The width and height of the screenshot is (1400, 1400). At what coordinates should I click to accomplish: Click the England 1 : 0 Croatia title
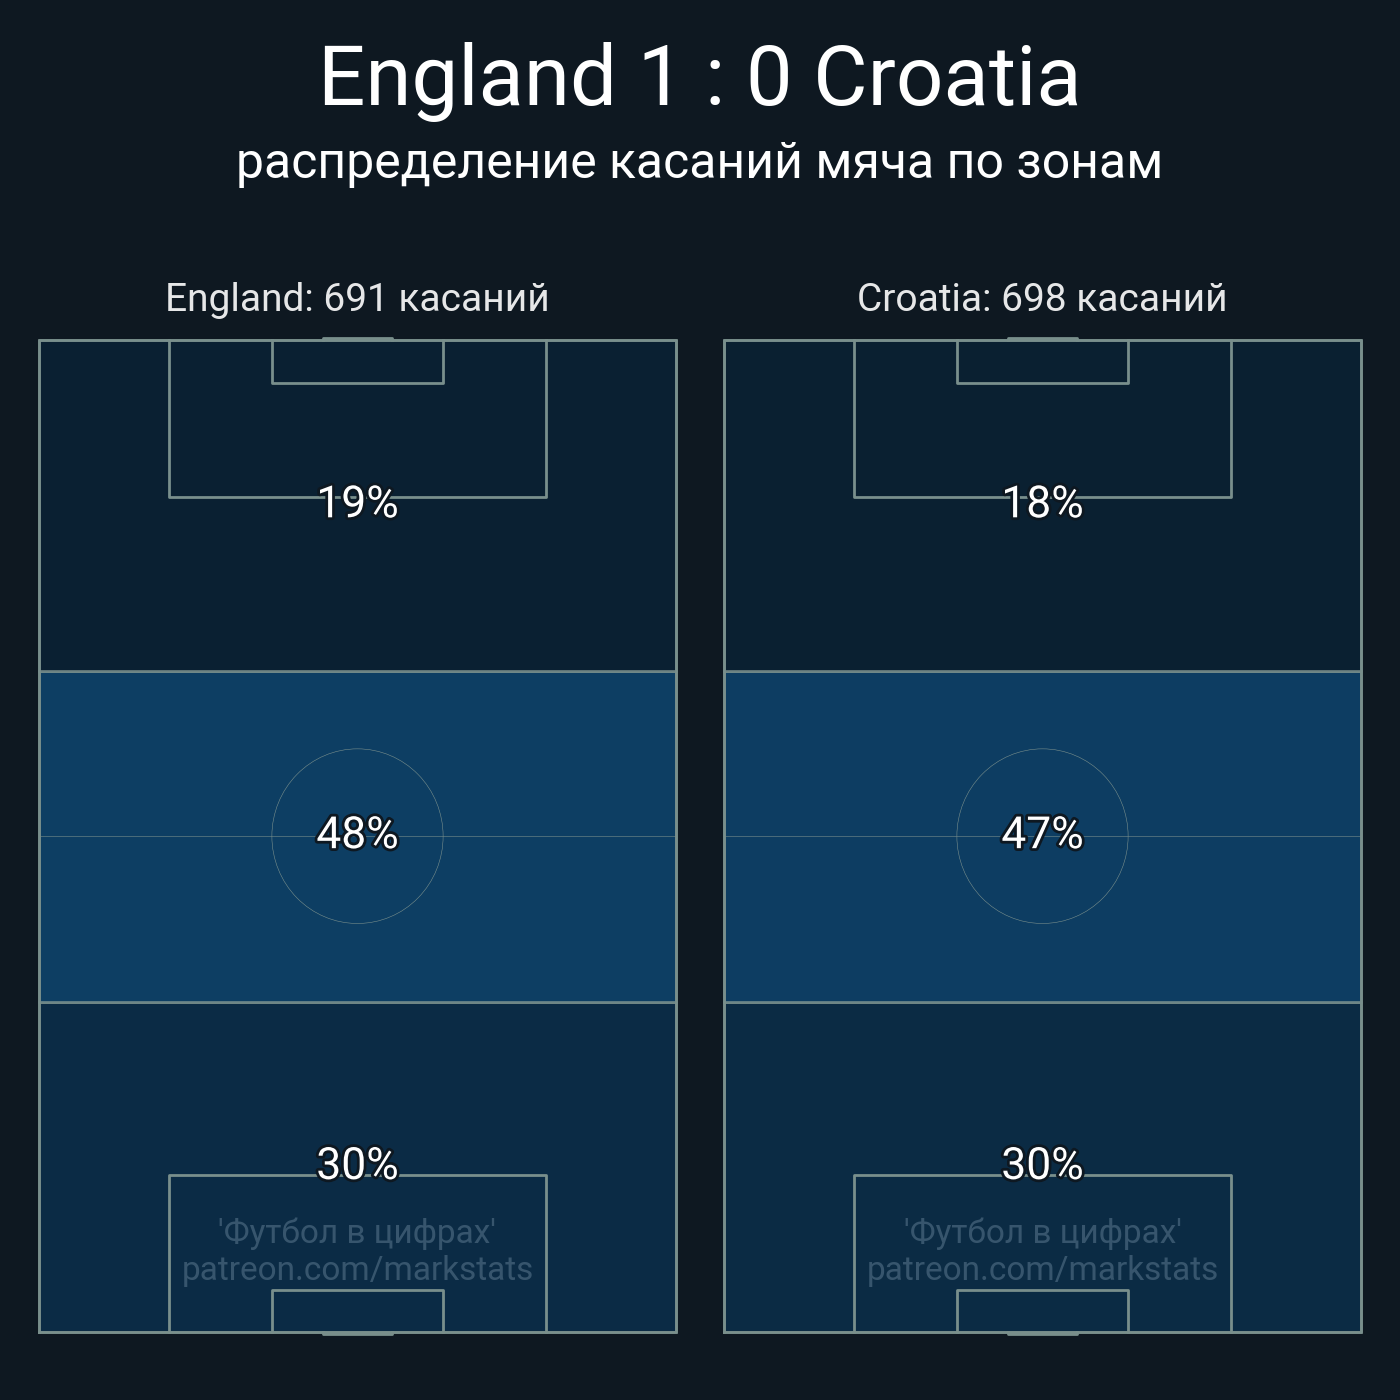699,77
